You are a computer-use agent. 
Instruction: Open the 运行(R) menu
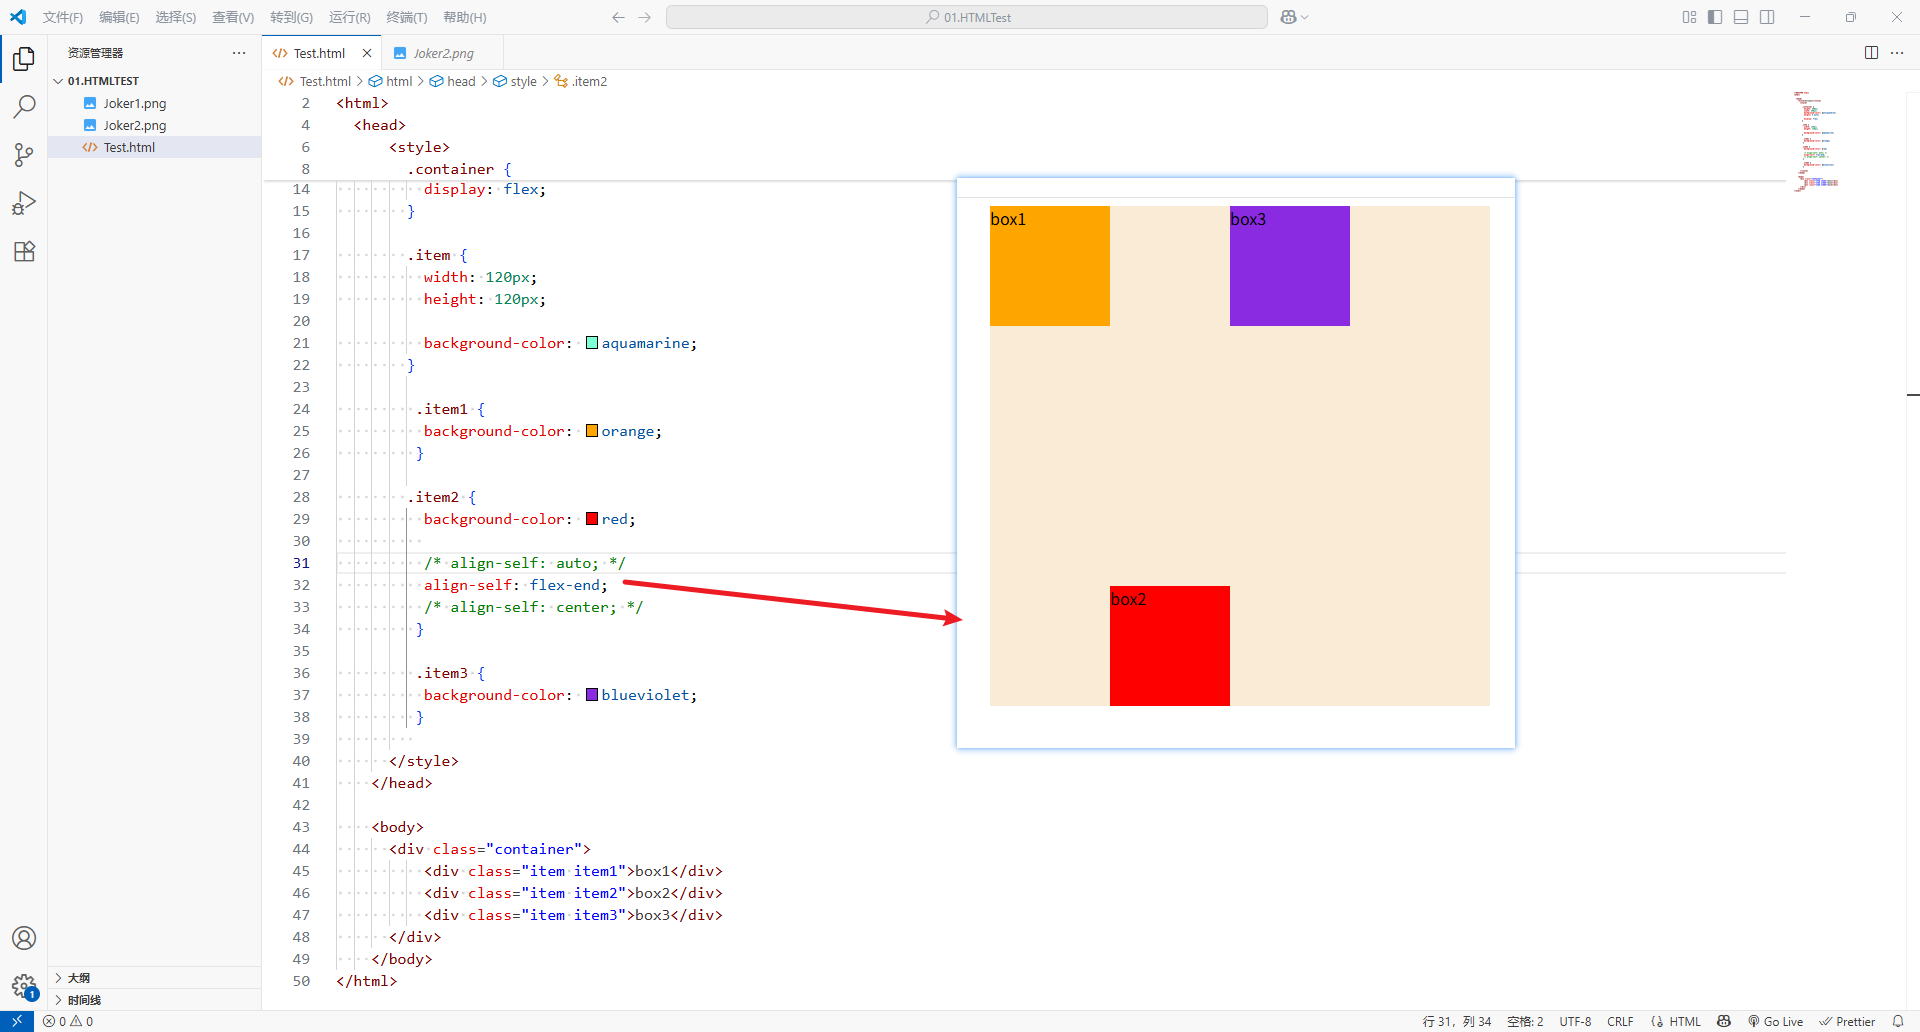tap(349, 17)
